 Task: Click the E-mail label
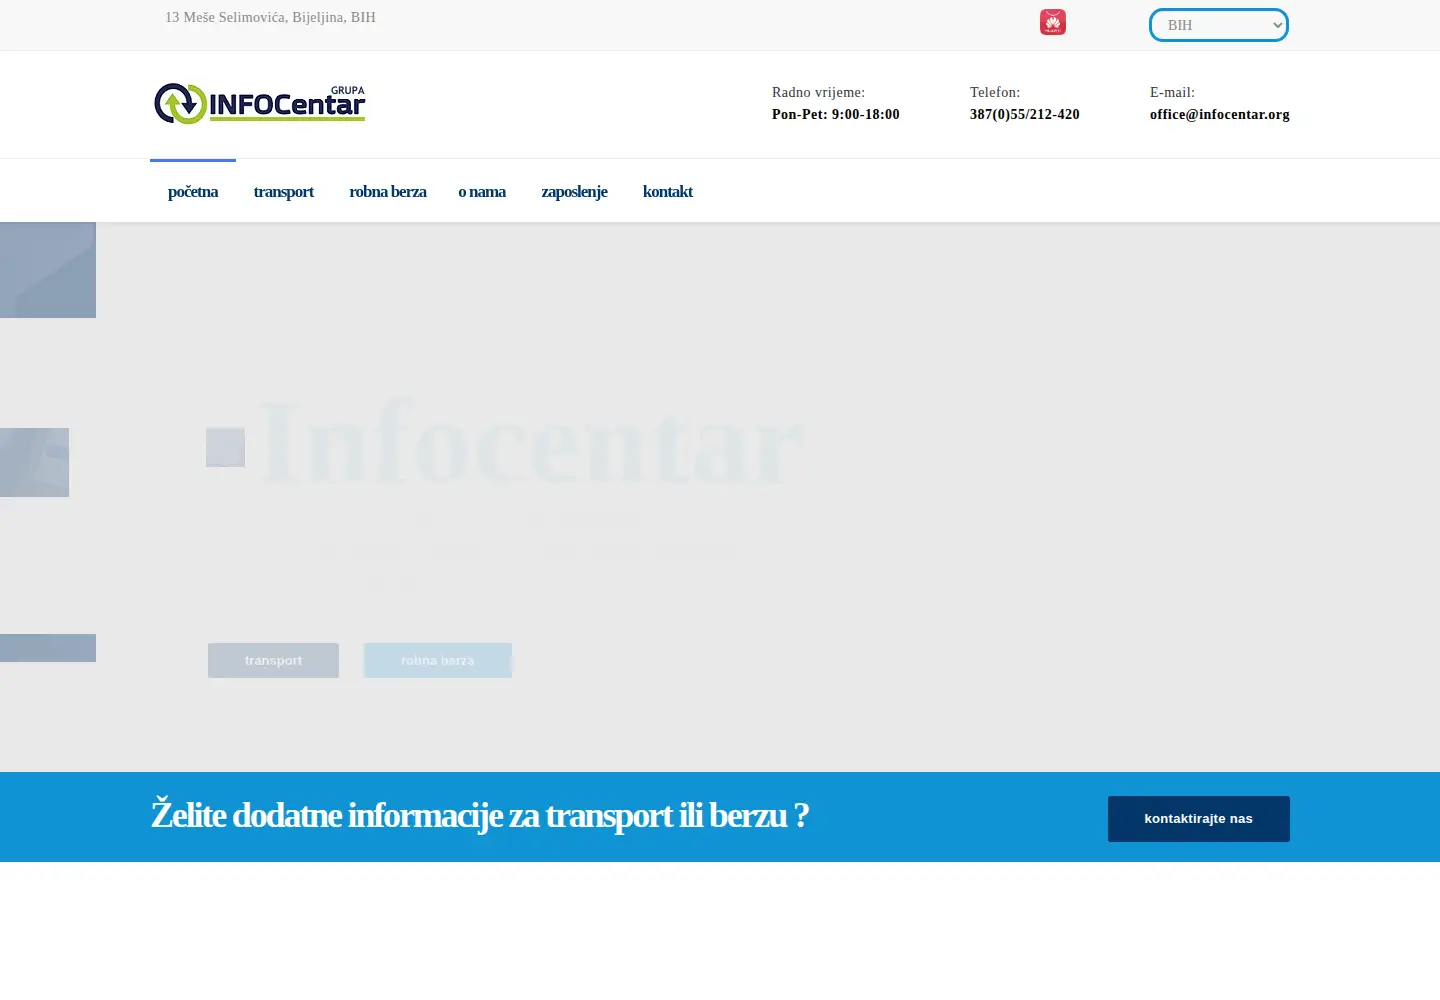[1172, 92]
